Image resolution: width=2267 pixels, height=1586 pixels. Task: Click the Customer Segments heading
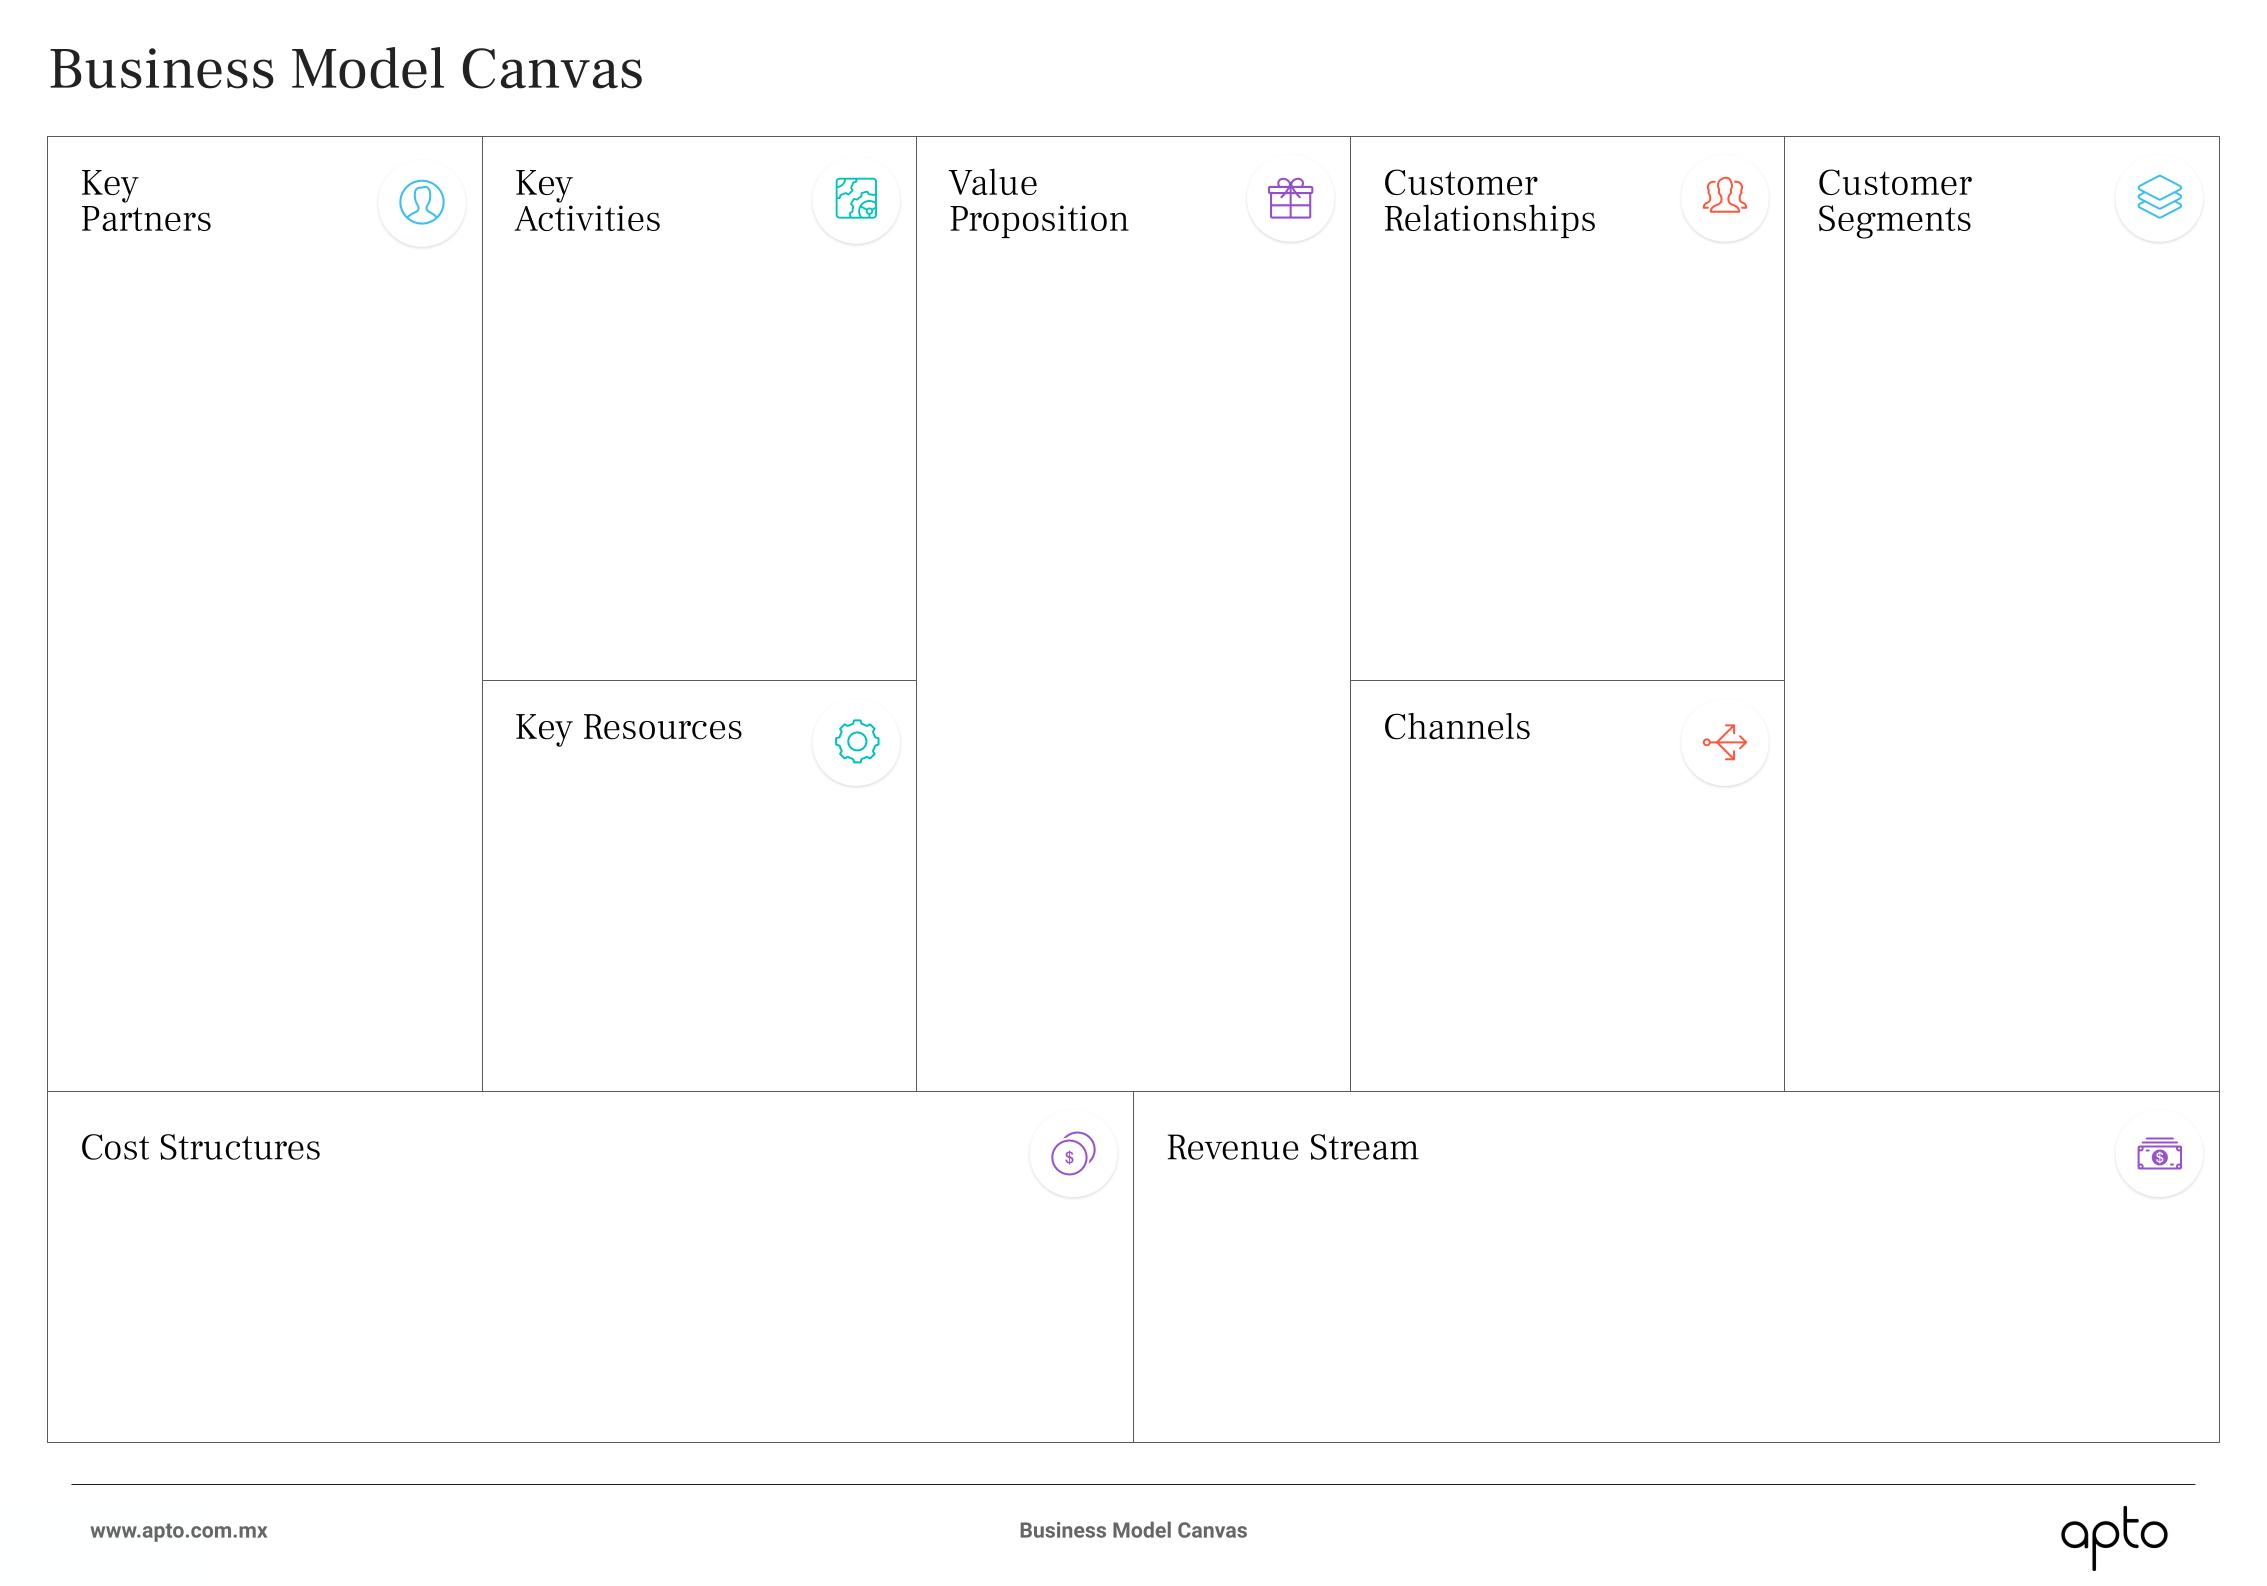point(1894,201)
